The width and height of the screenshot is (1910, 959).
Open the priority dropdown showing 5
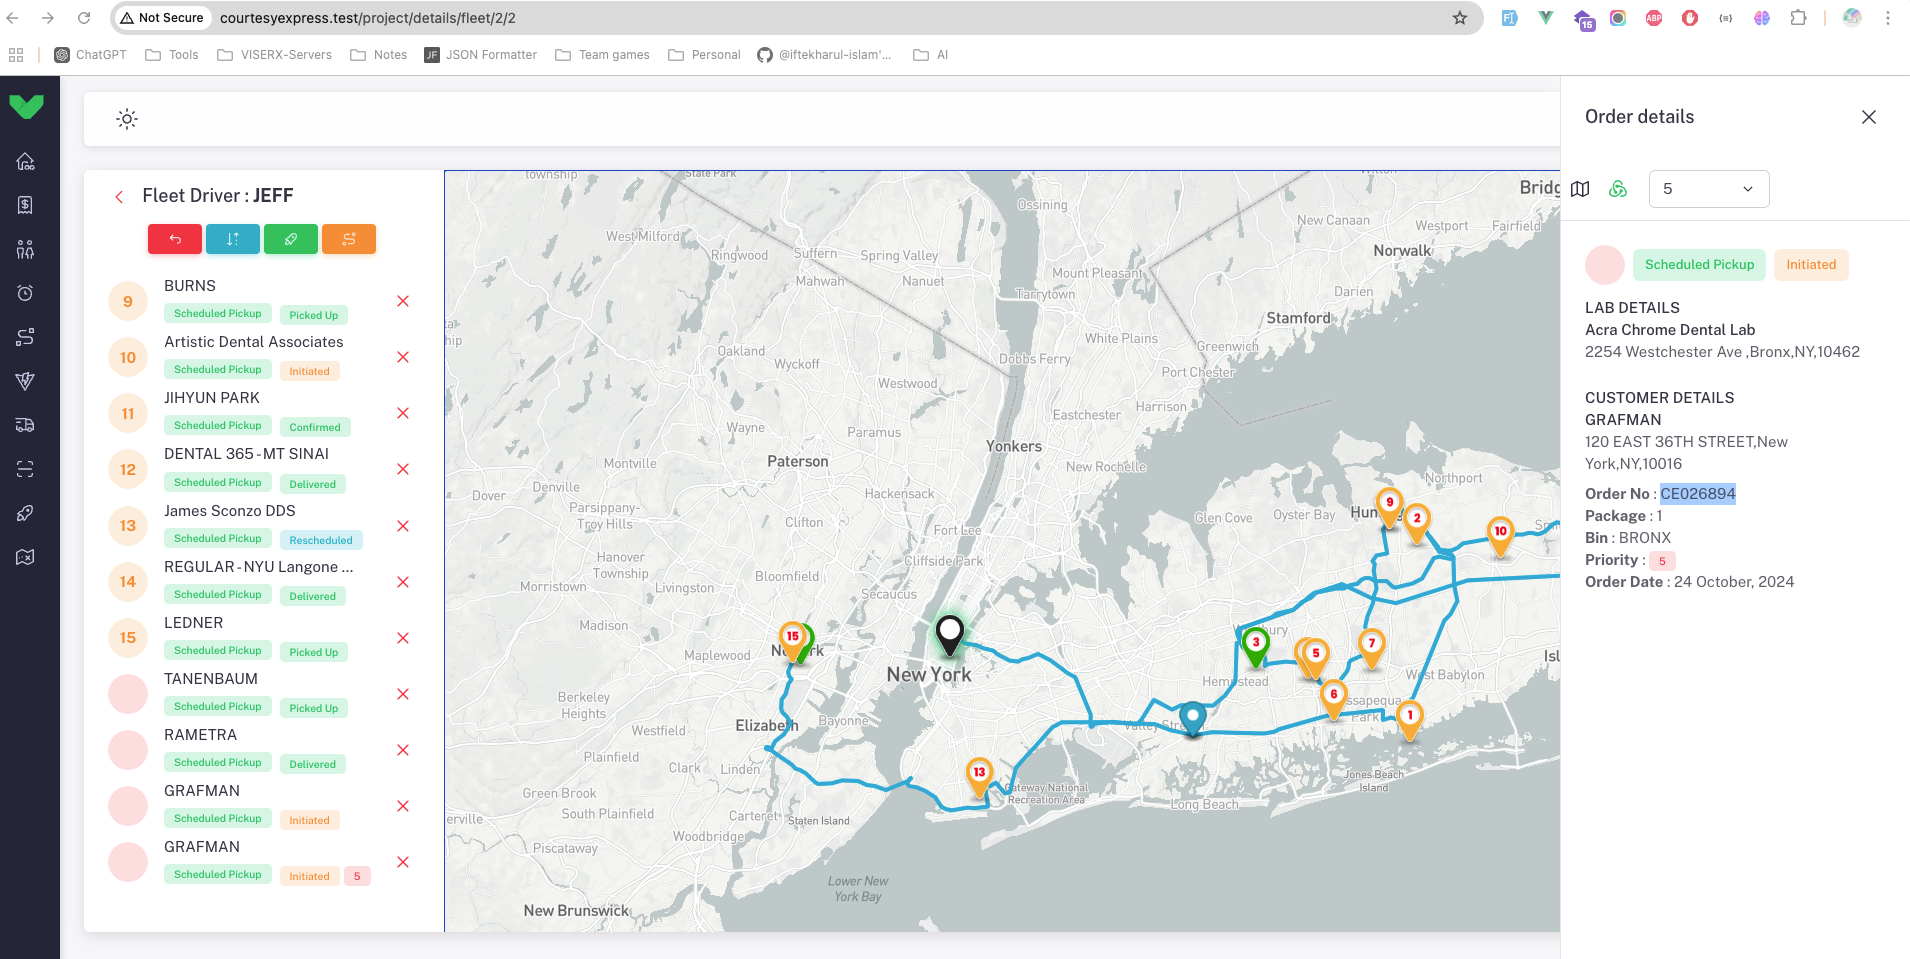pos(1708,189)
